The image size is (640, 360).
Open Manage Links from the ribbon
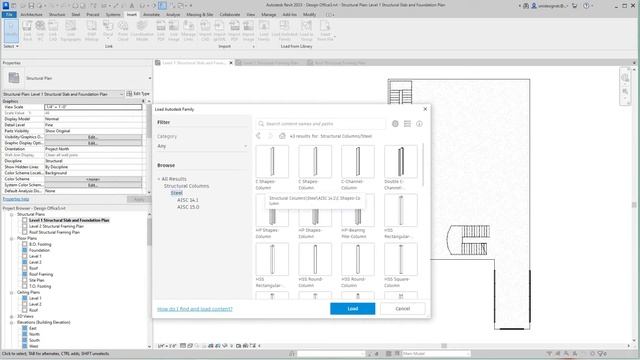tap(188, 31)
